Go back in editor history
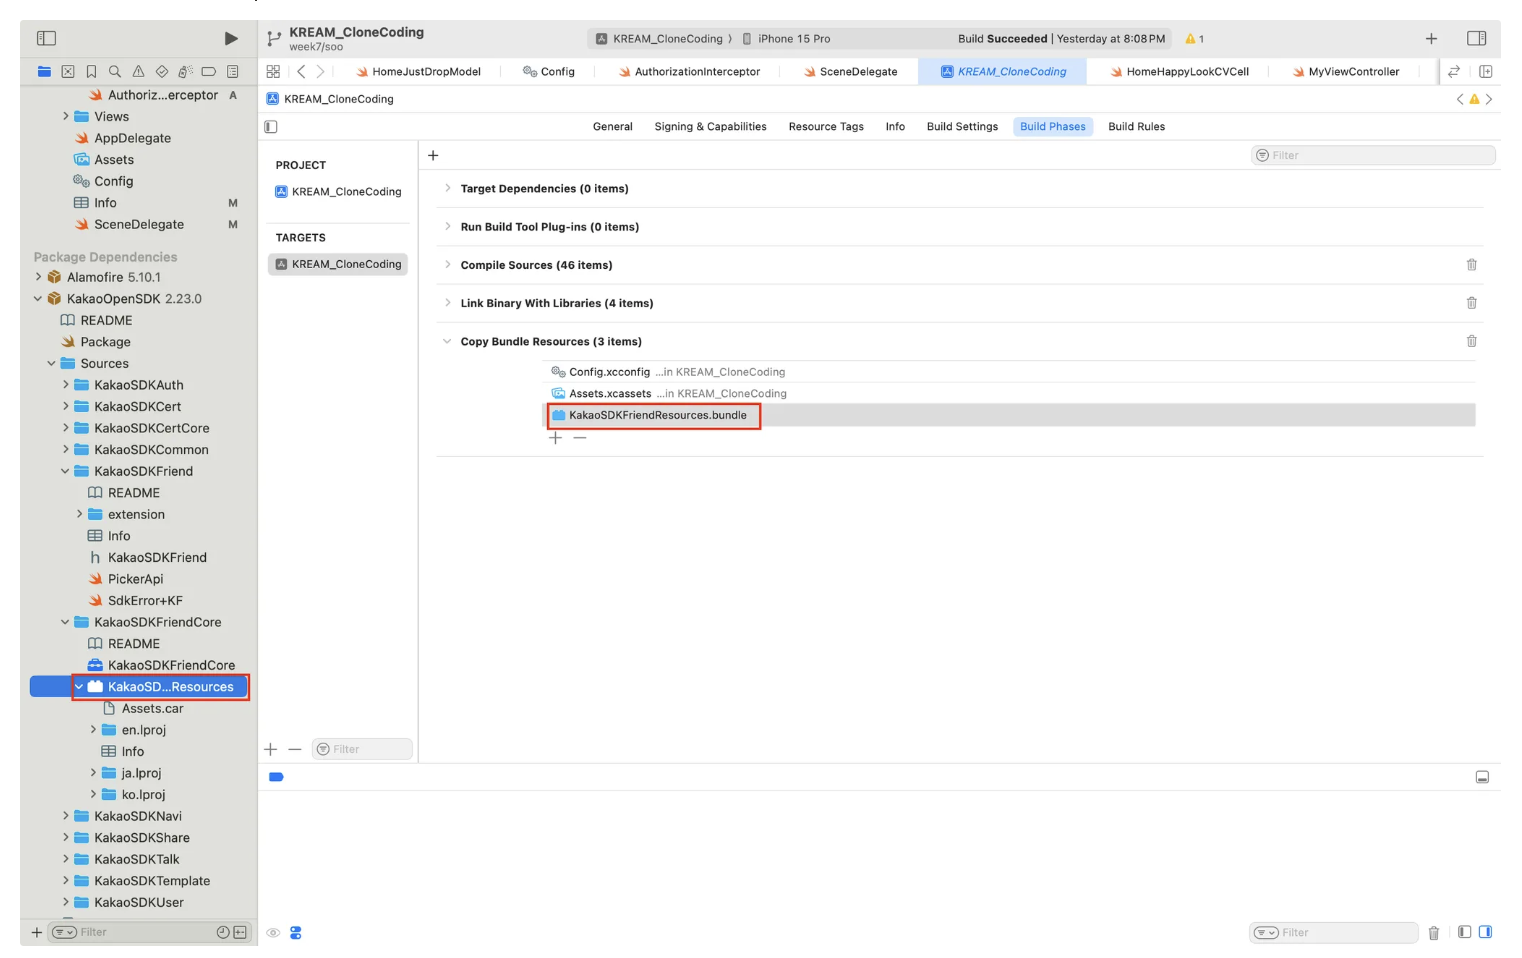The height and width of the screenshot is (958, 1522). point(301,72)
